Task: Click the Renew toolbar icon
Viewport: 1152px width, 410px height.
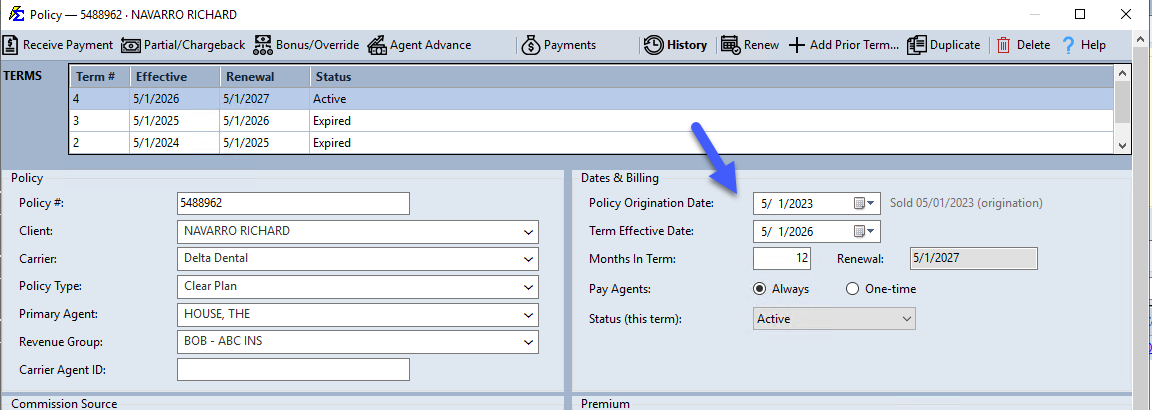Action: pyautogui.click(x=730, y=45)
